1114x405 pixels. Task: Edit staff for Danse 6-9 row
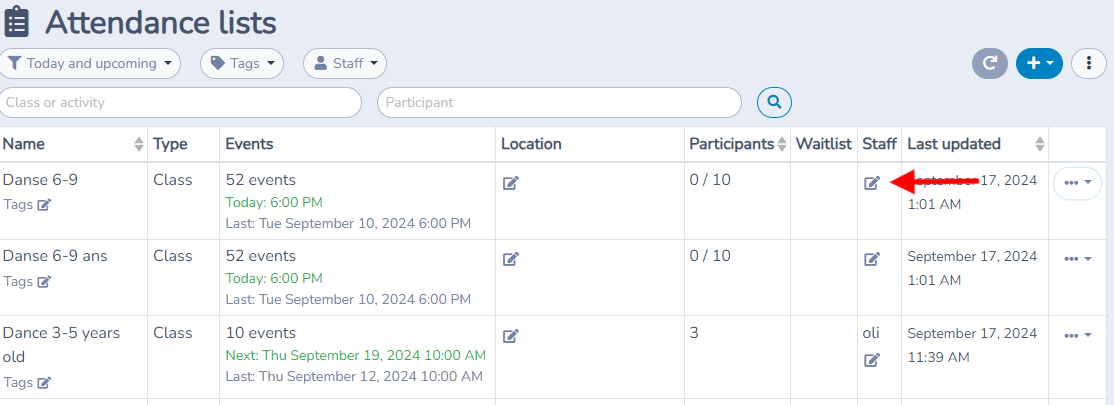[x=872, y=183]
